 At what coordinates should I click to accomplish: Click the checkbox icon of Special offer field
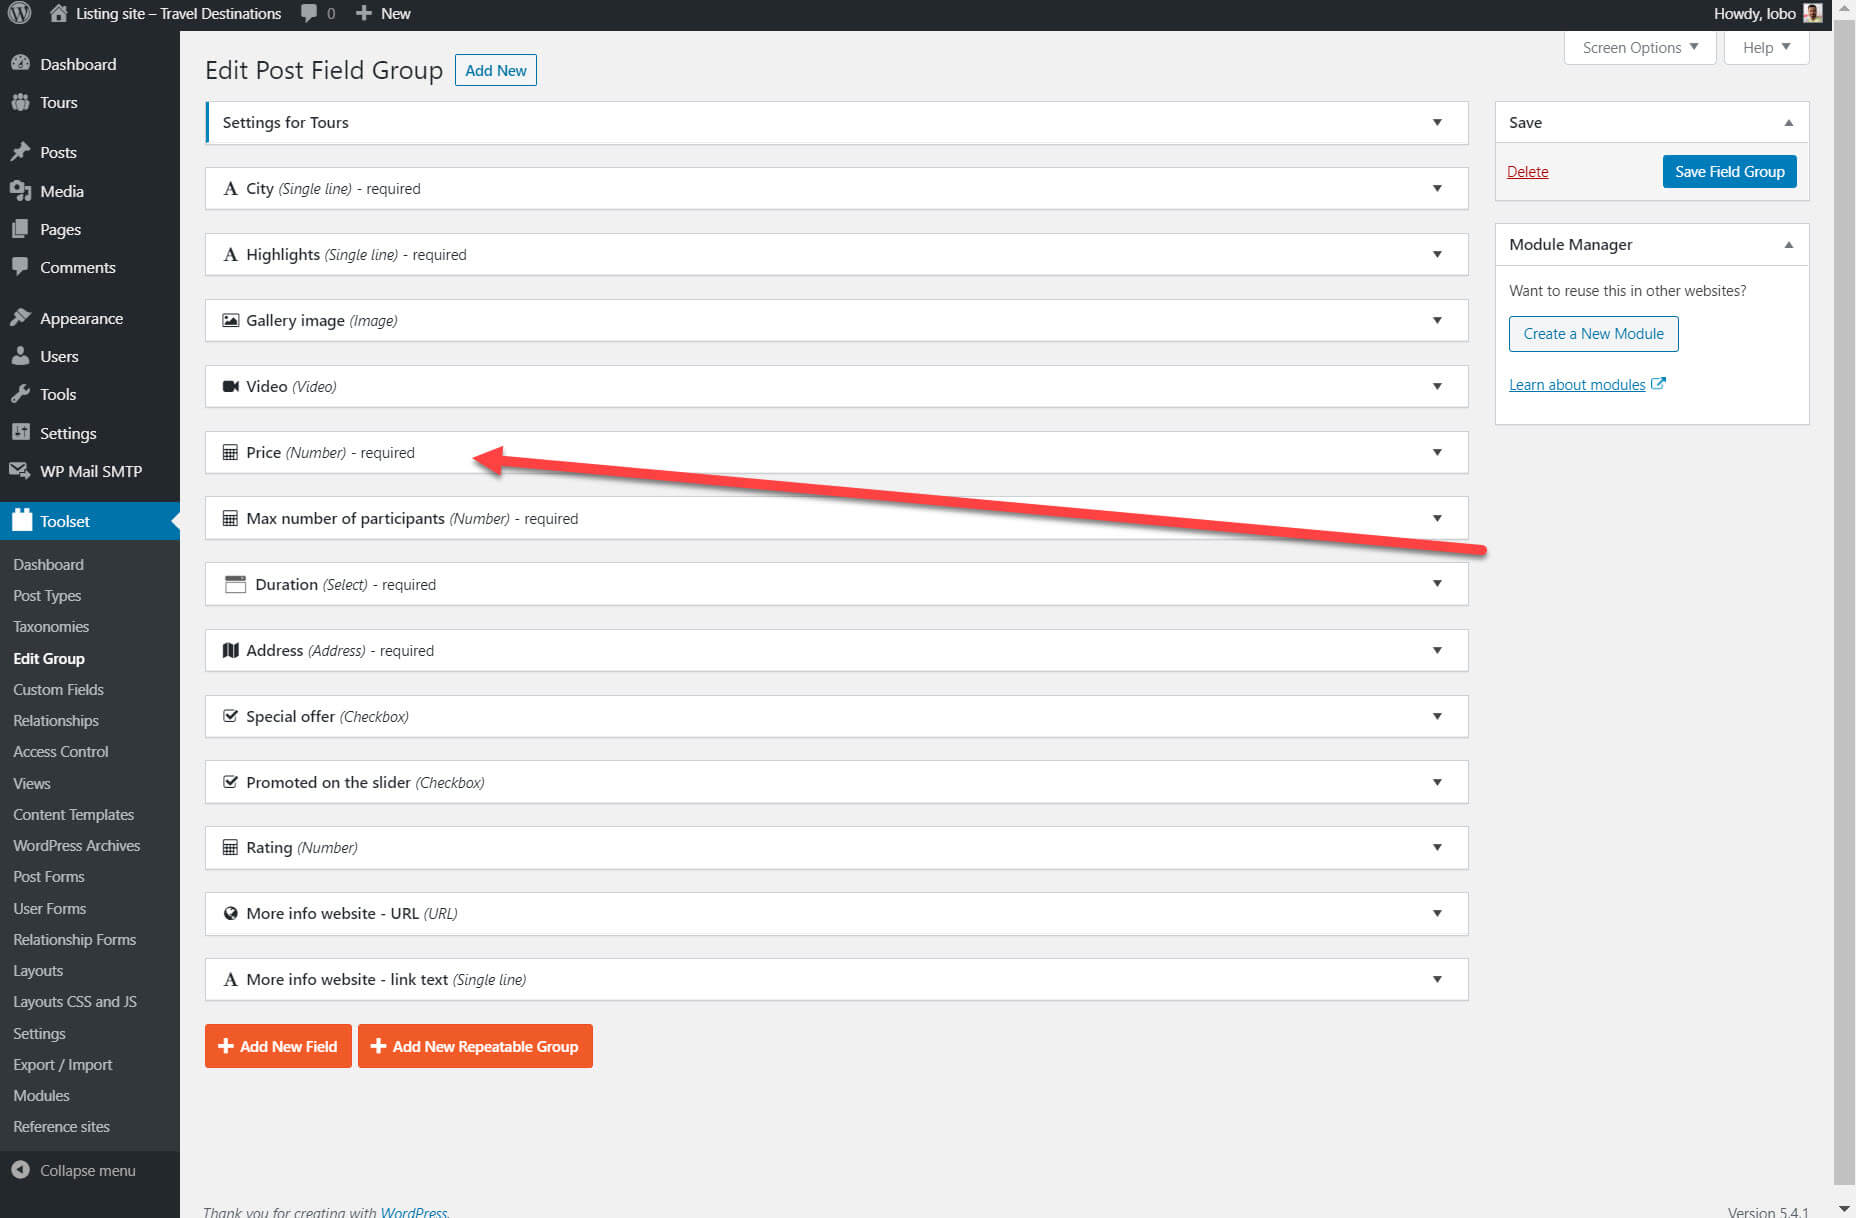[x=230, y=716]
